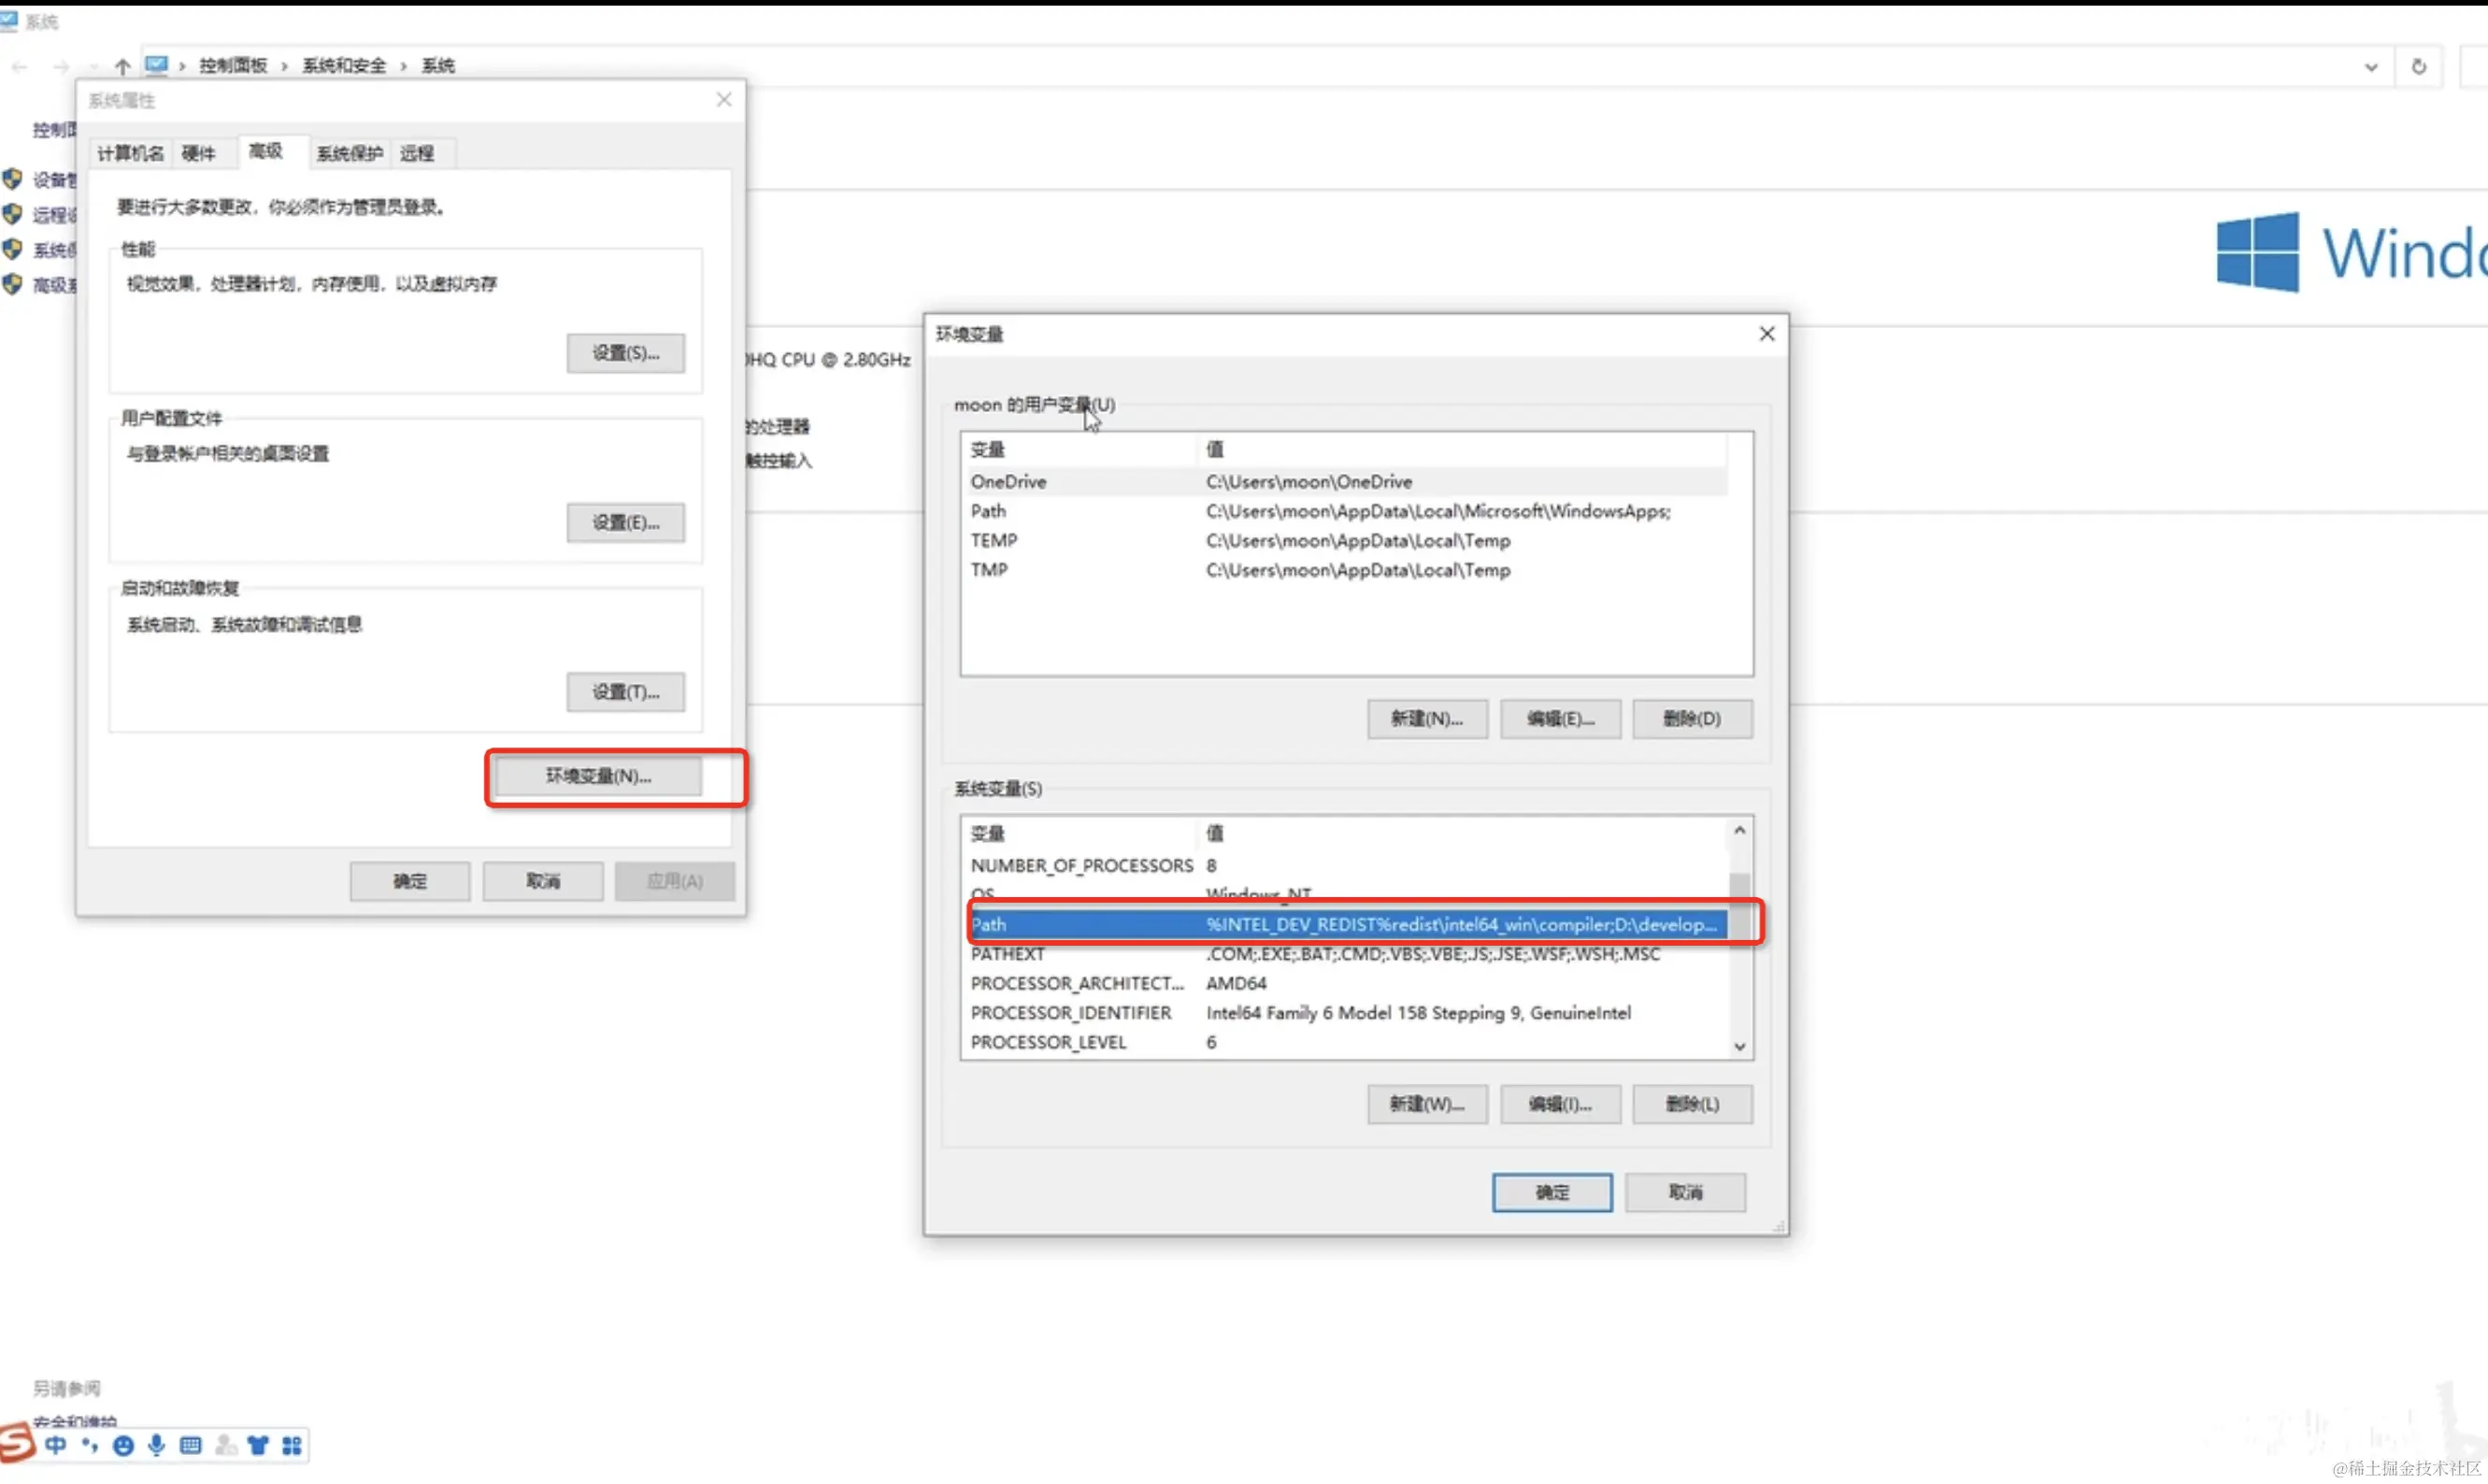Viewport: 2488px width, 1484px height.
Task: Click 编辑(I)... under the system variables
Action: tap(1559, 1104)
